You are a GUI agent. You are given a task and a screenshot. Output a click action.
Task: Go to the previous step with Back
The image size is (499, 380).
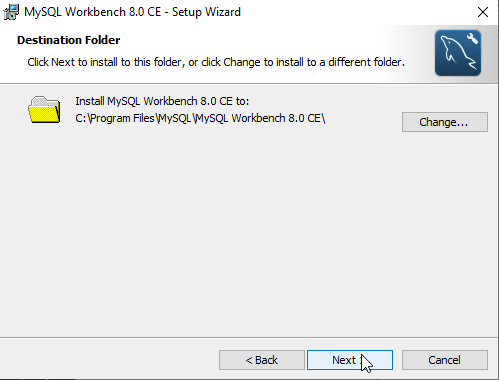tap(262, 360)
